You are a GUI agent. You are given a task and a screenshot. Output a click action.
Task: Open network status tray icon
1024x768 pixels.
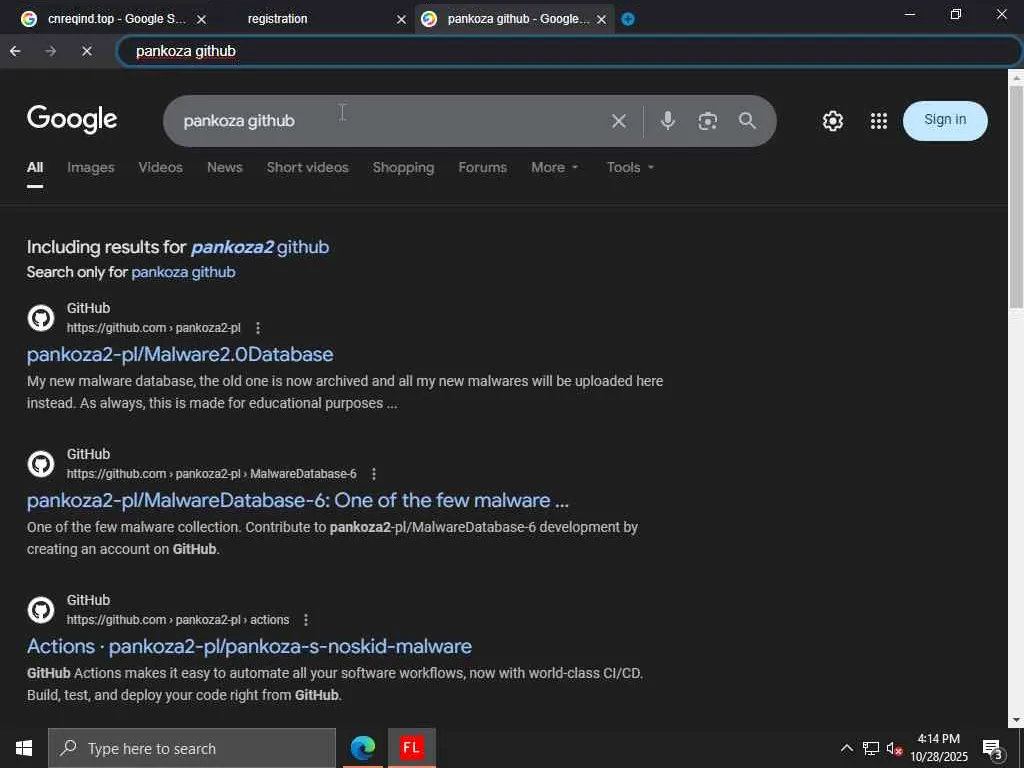(x=870, y=748)
